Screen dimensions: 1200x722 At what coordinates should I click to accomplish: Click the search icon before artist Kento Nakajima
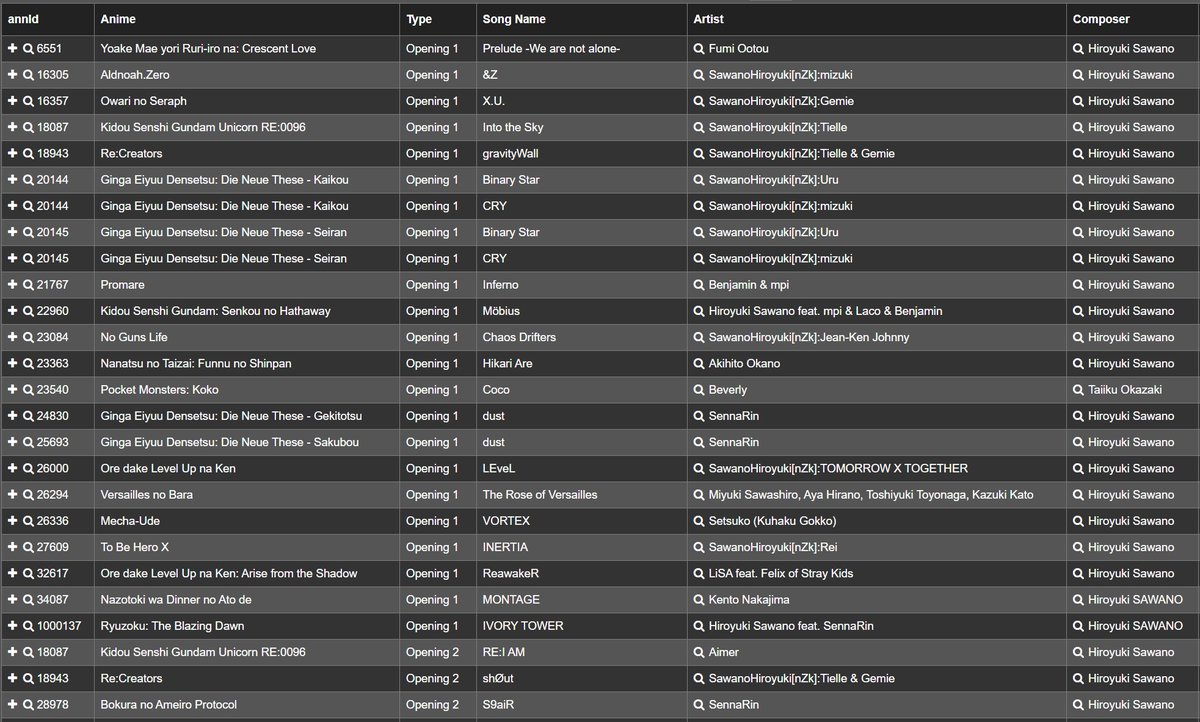point(698,599)
